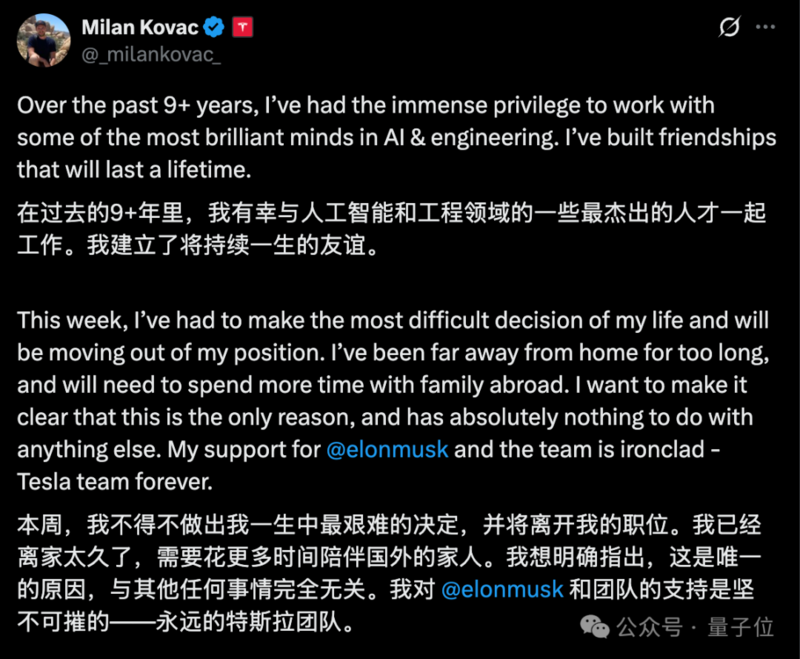Click the Chinese paragraph starting 在过去的9+年里
The image size is (800, 659).
391,229
